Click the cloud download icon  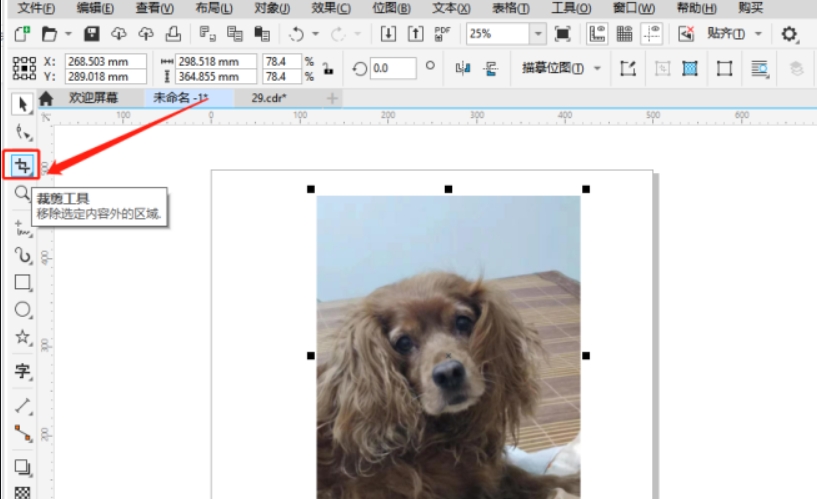(119, 34)
